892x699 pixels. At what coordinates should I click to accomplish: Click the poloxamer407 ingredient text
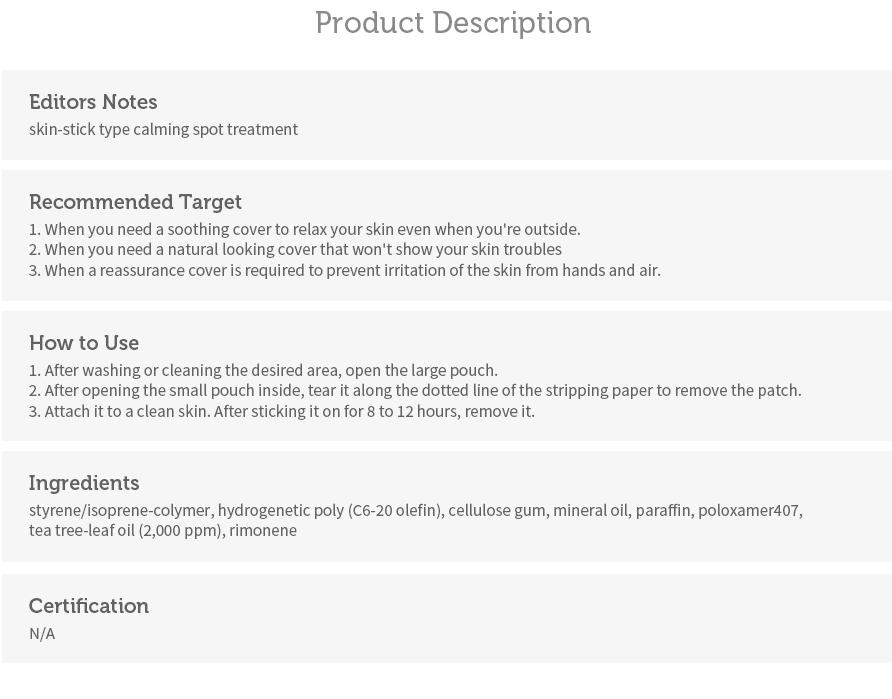[750, 510]
